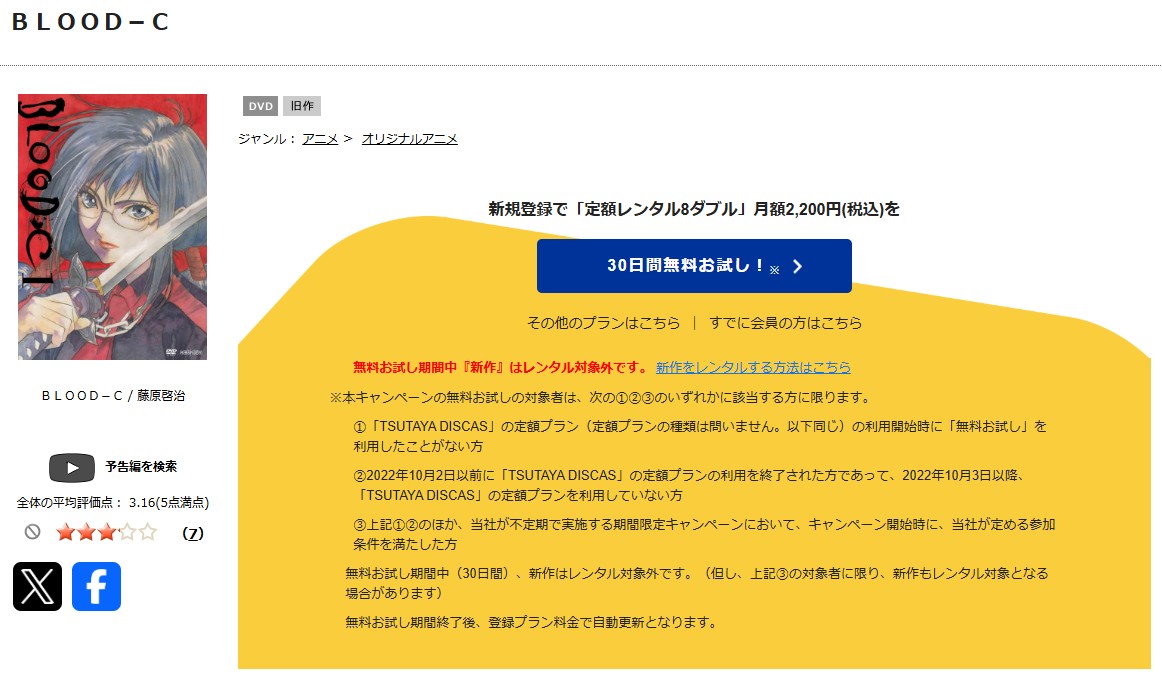This screenshot has width=1162, height=680.
Task: Click the DVD format badge
Action: click(260, 106)
